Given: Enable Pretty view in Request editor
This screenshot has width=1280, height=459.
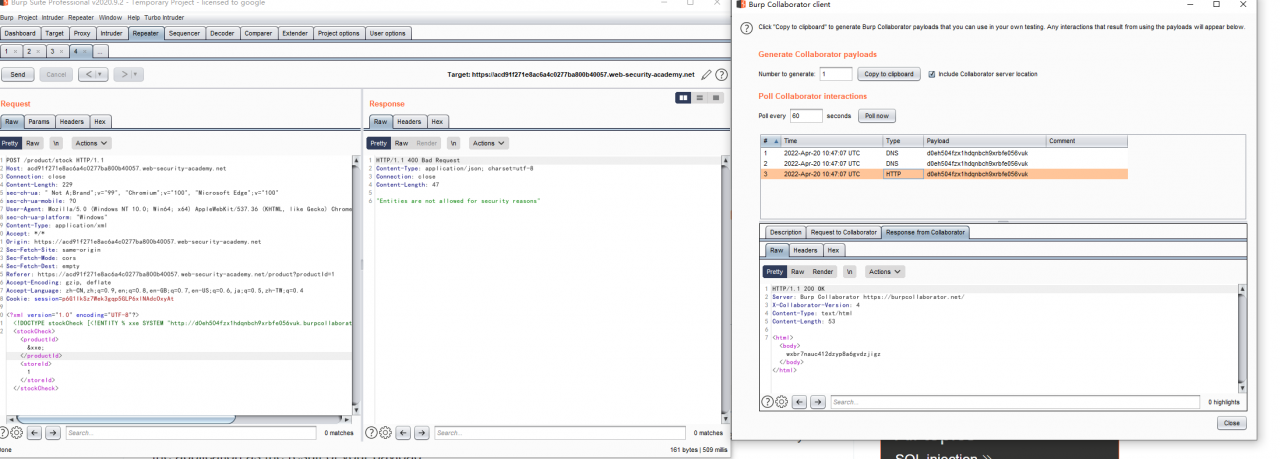Looking at the screenshot, I should (x=10, y=143).
